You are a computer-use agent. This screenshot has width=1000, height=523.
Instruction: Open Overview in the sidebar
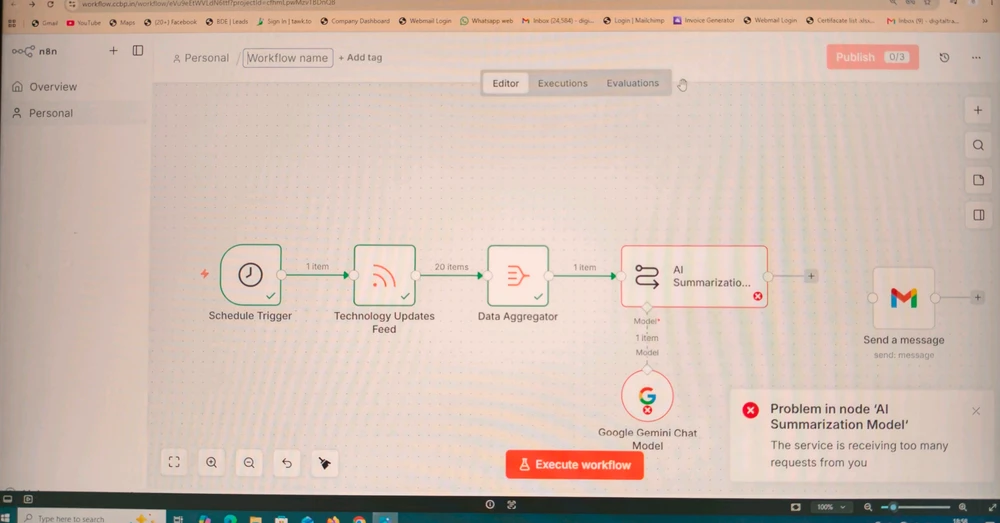pyautogui.click(x=45, y=87)
